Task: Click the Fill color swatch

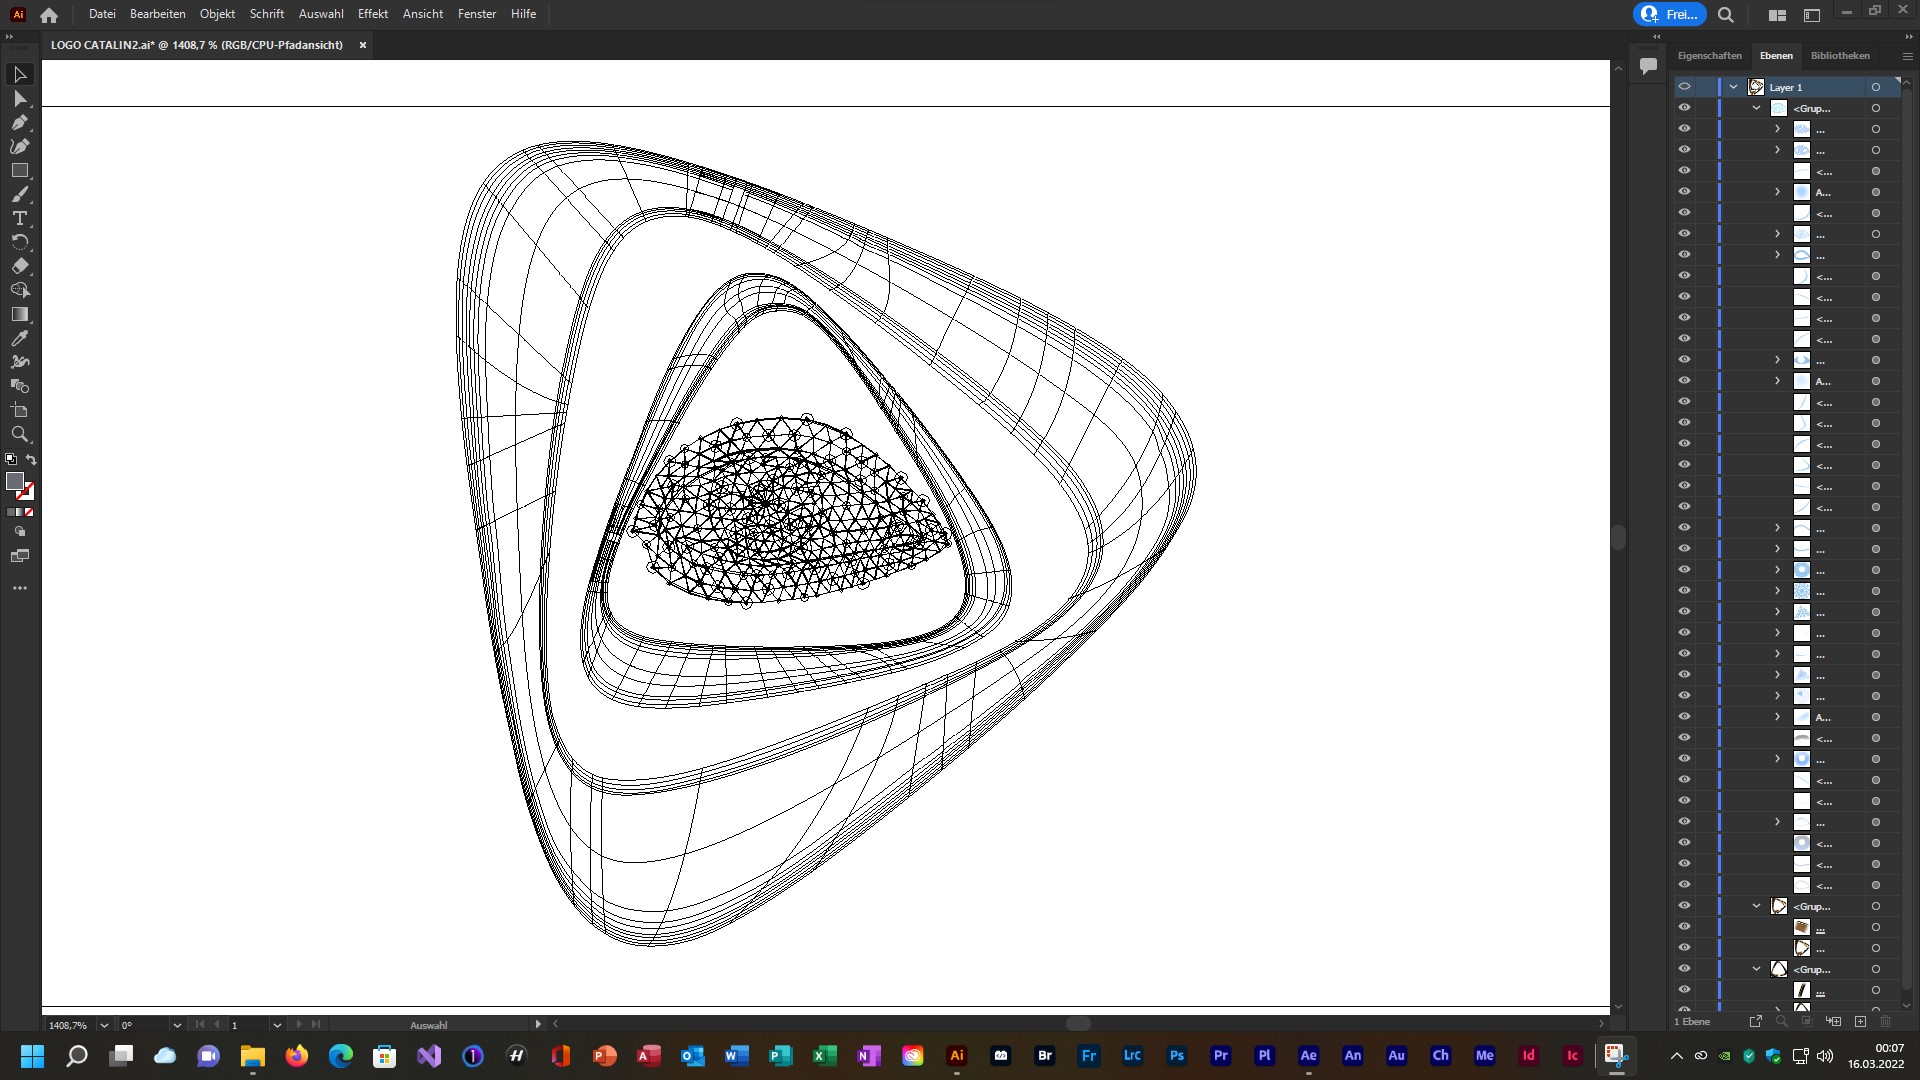Action: pyautogui.click(x=14, y=482)
